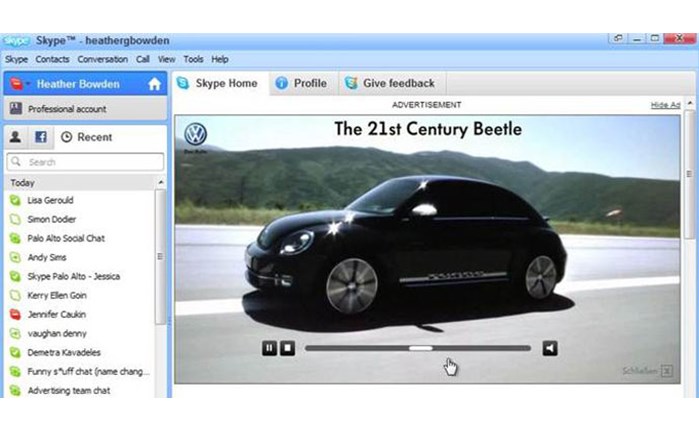Viewport: 699px width, 430px height.
Task: Stop the Beetle ad video
Action: click(x=288, y=348)
